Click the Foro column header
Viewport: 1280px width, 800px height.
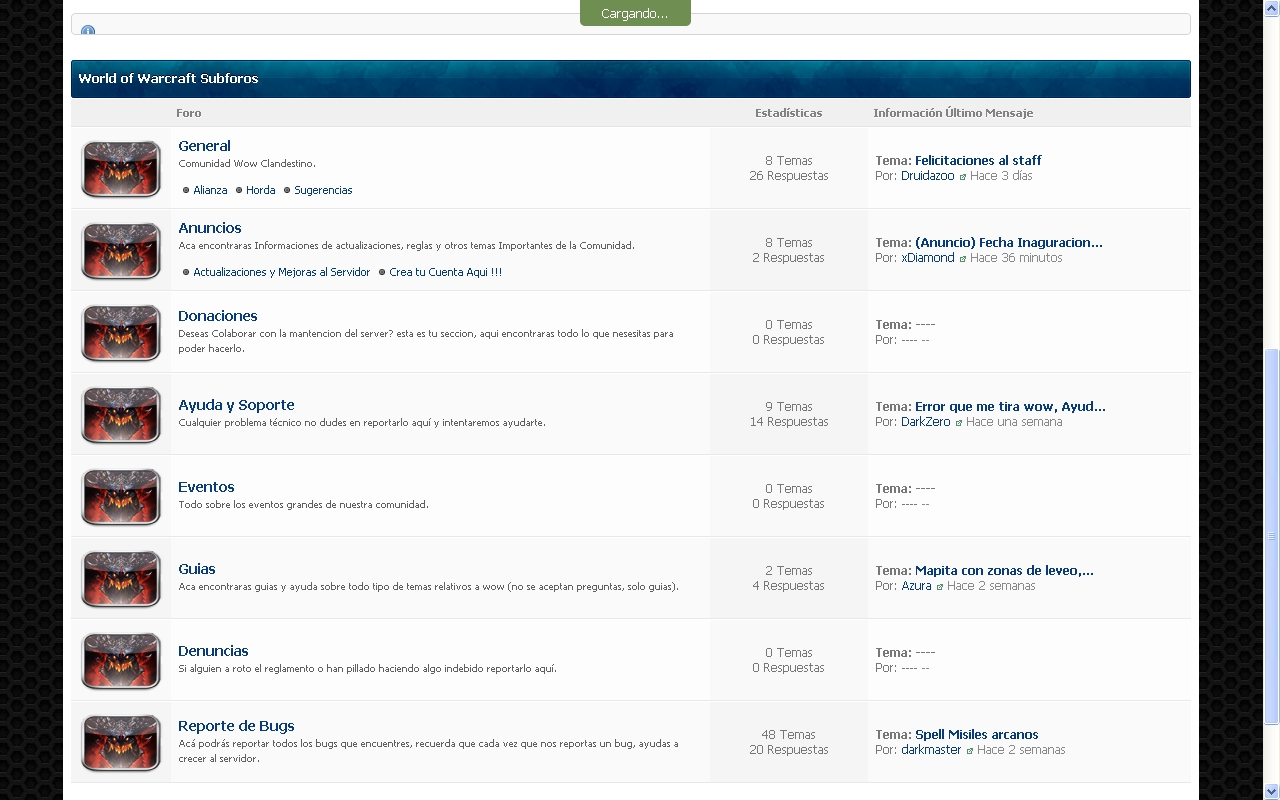[188, 113]
